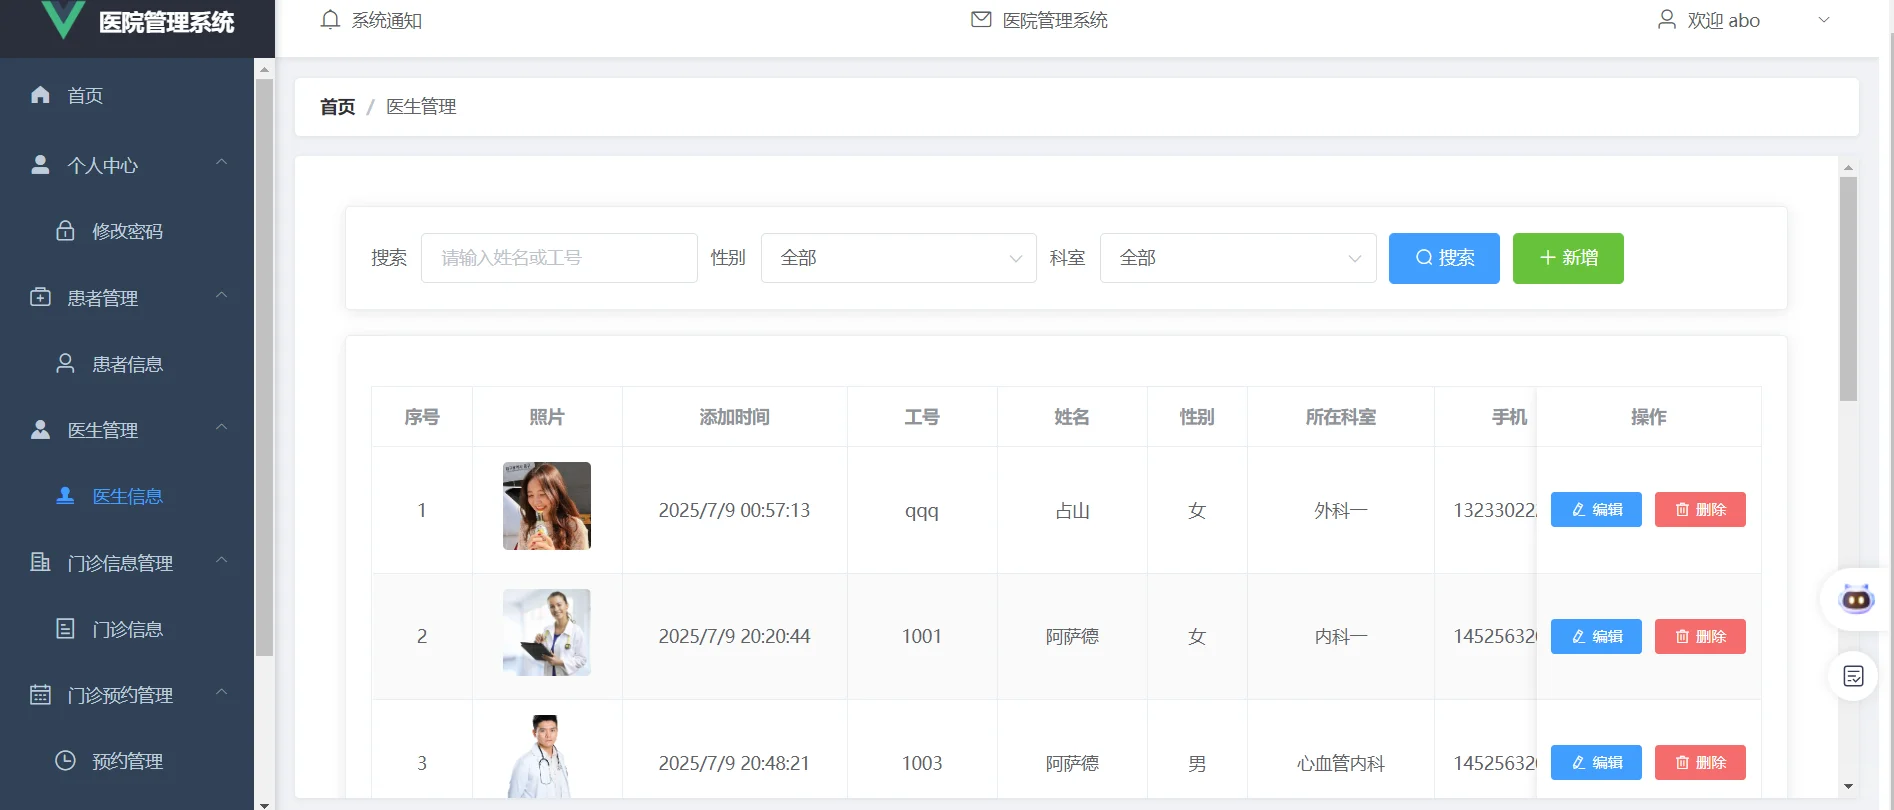1894x810 pixels.
Task: Click the lock icon beside 修改密码
Action: (65, 231)
